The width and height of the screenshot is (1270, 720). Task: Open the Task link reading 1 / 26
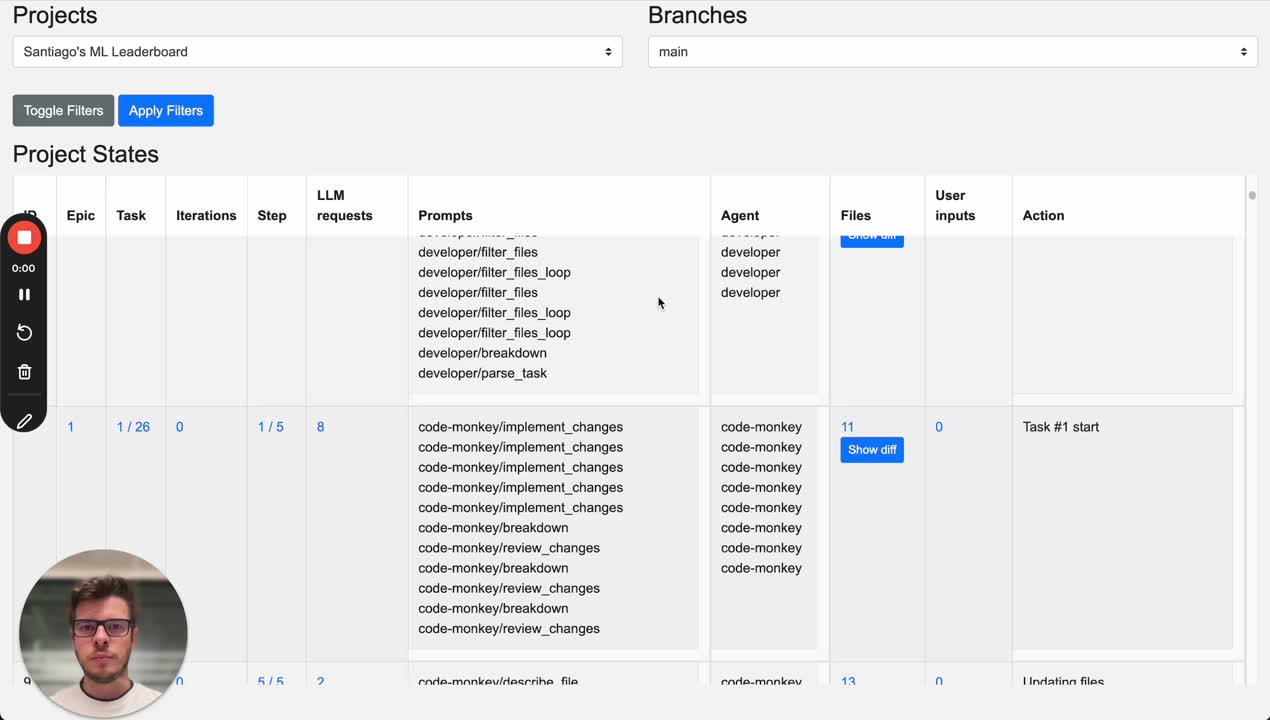133,427
